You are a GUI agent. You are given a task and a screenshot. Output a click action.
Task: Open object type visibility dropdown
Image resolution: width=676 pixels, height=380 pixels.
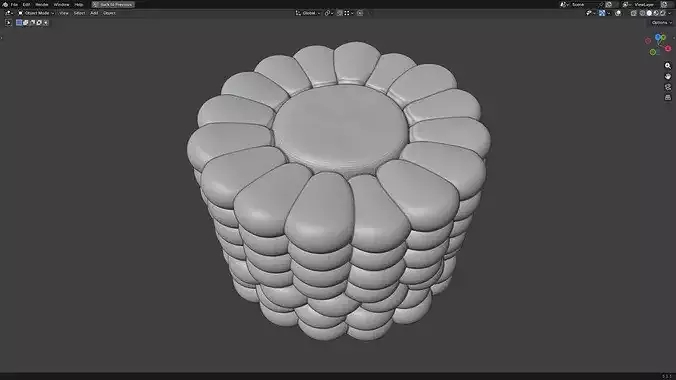click(590, 13)
